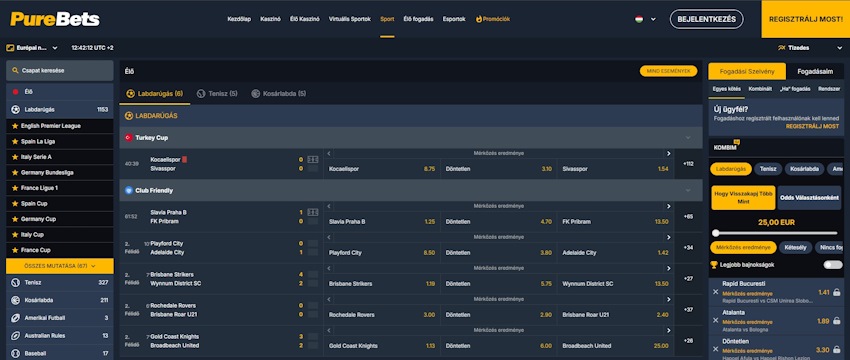Click the Turkey flag icon next to Turkey Cup
This screenshot has width=850, height=360.
[x=128, y=138]
